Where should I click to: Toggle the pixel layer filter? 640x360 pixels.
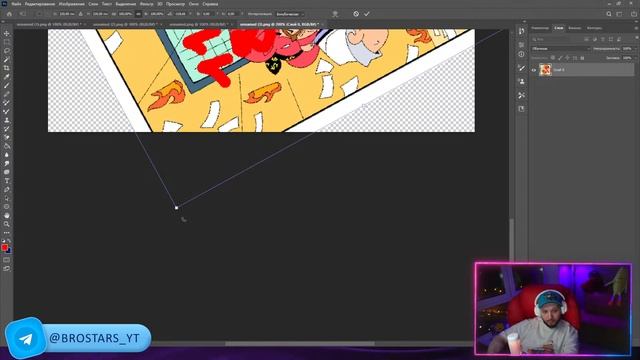[587, 39]
